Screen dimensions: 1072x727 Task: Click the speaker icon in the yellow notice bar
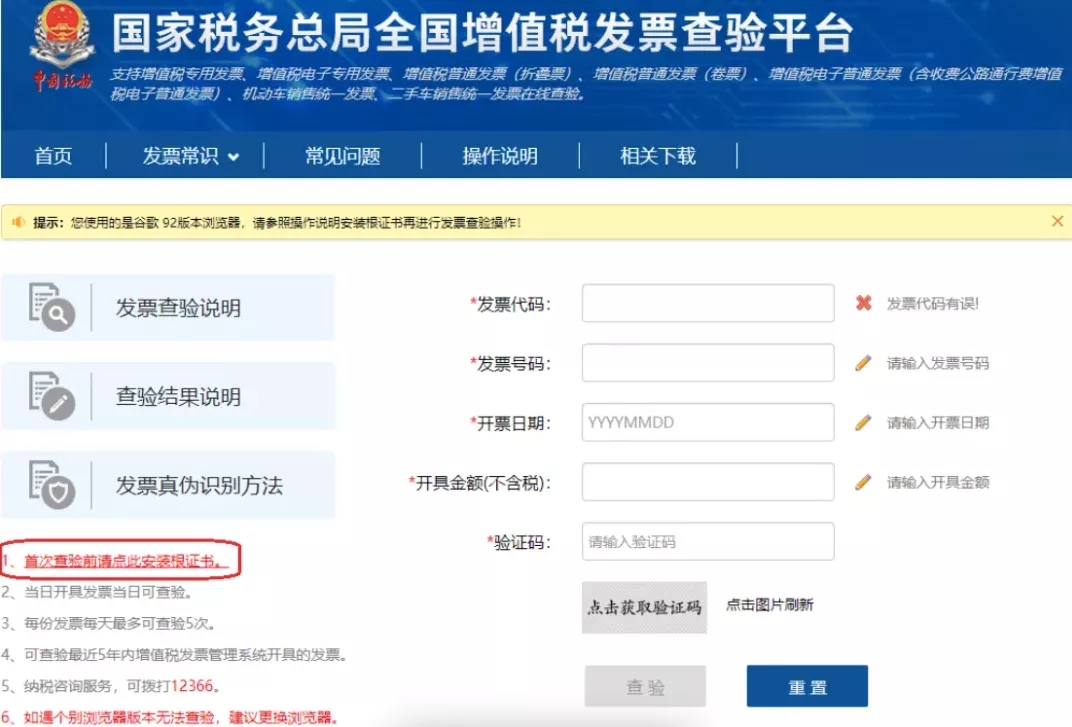18,222
